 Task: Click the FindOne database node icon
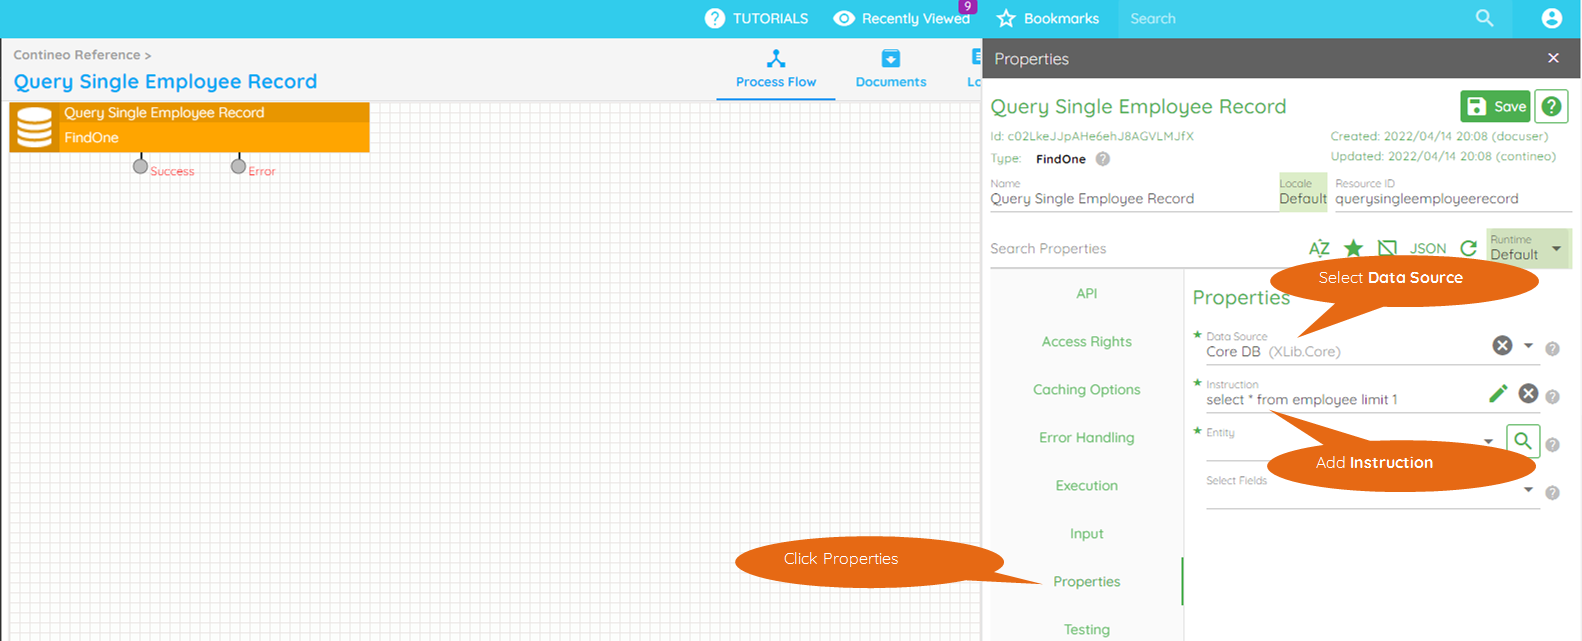[x=34, y=127]
